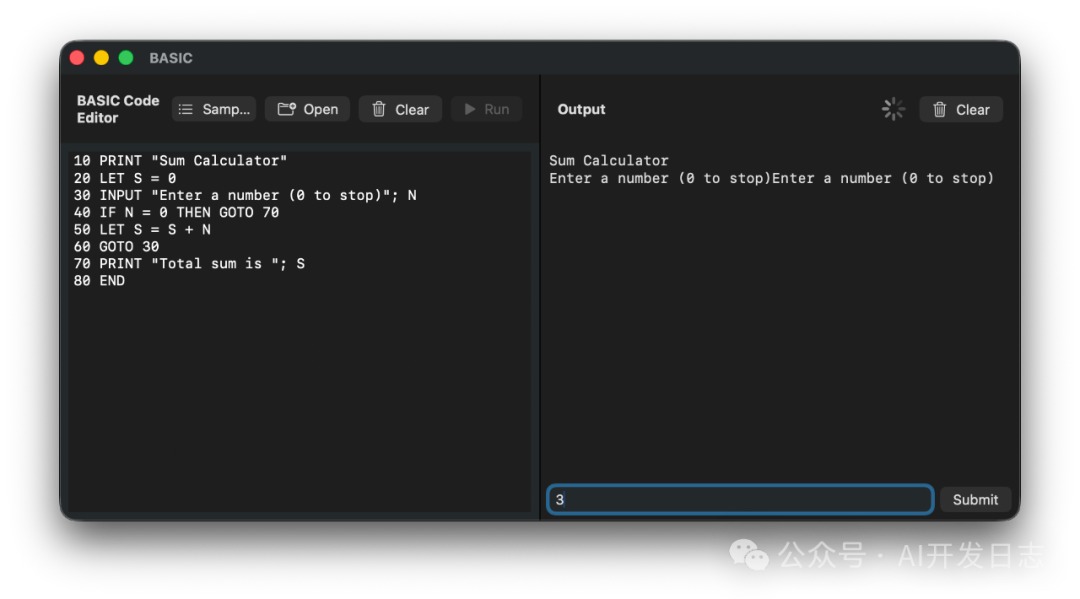This screenshot has height=599, width=1080.
Task: Click line 10 PRINT "Sum Calculator"
Action: [180, 160]
